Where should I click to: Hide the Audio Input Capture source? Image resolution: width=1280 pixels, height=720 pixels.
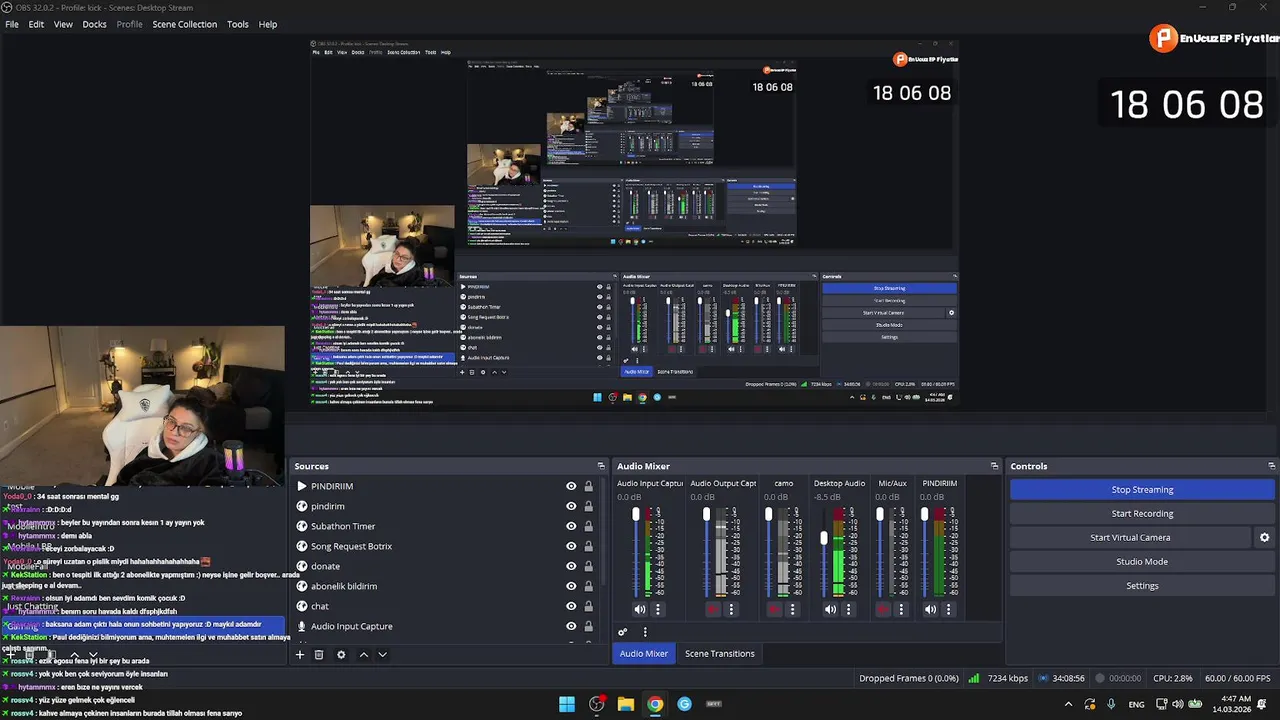571,626
